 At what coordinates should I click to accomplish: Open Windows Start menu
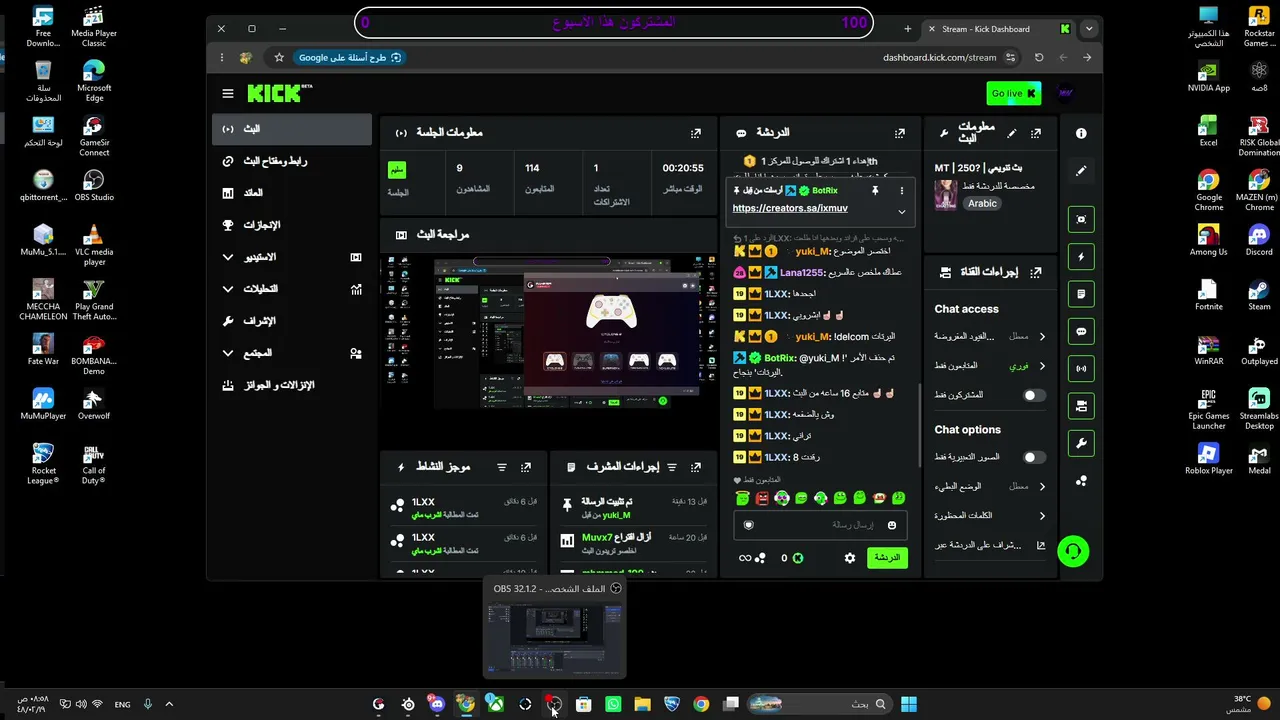click(908, 704)
